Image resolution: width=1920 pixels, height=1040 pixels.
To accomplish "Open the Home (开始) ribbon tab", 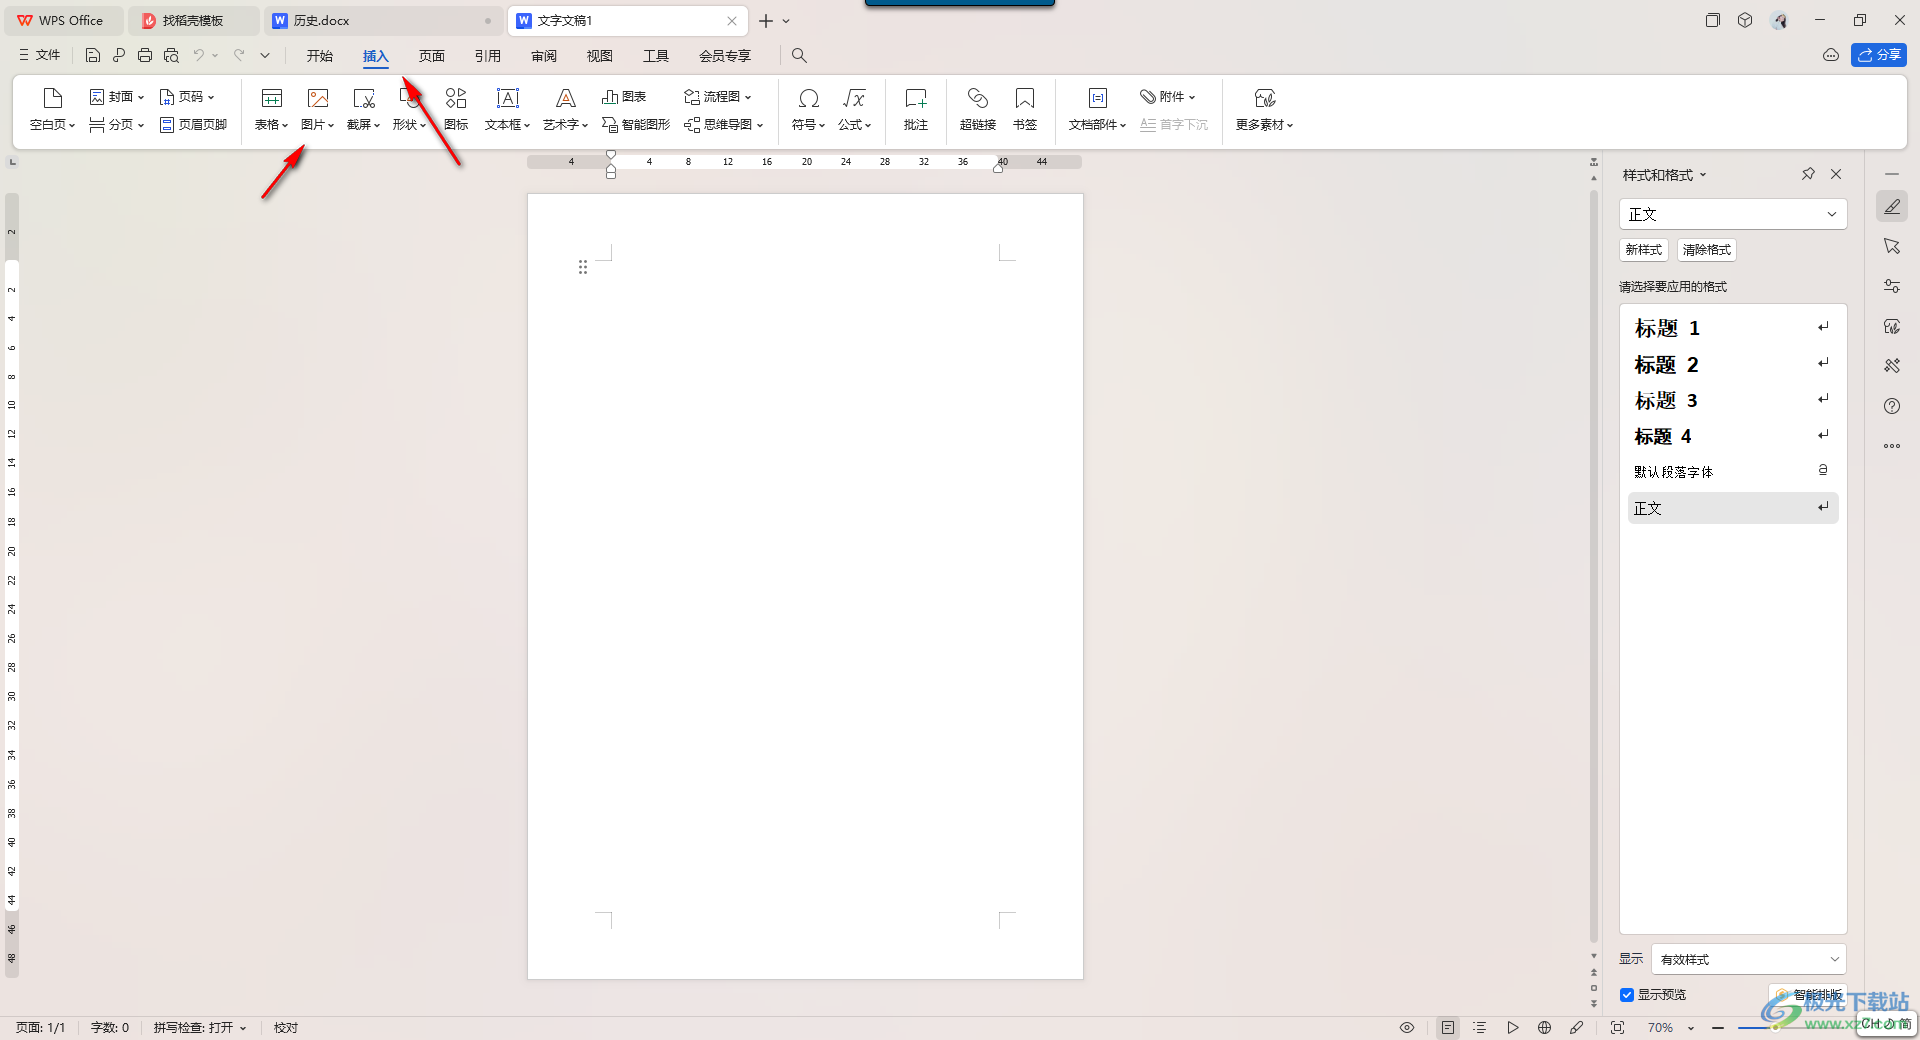I will [320, 55].
